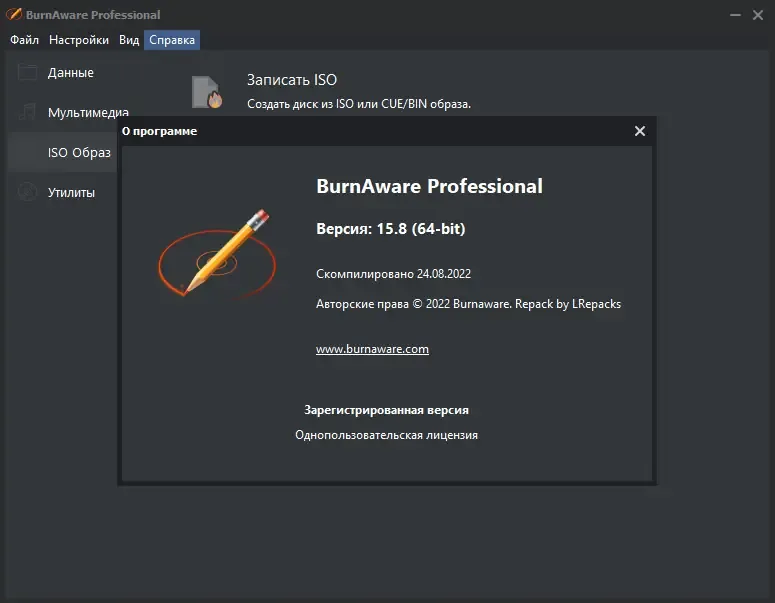The image size is (775, 603).
Task: Click the BurnAware title bar app icon
Action: coord(14,14)
